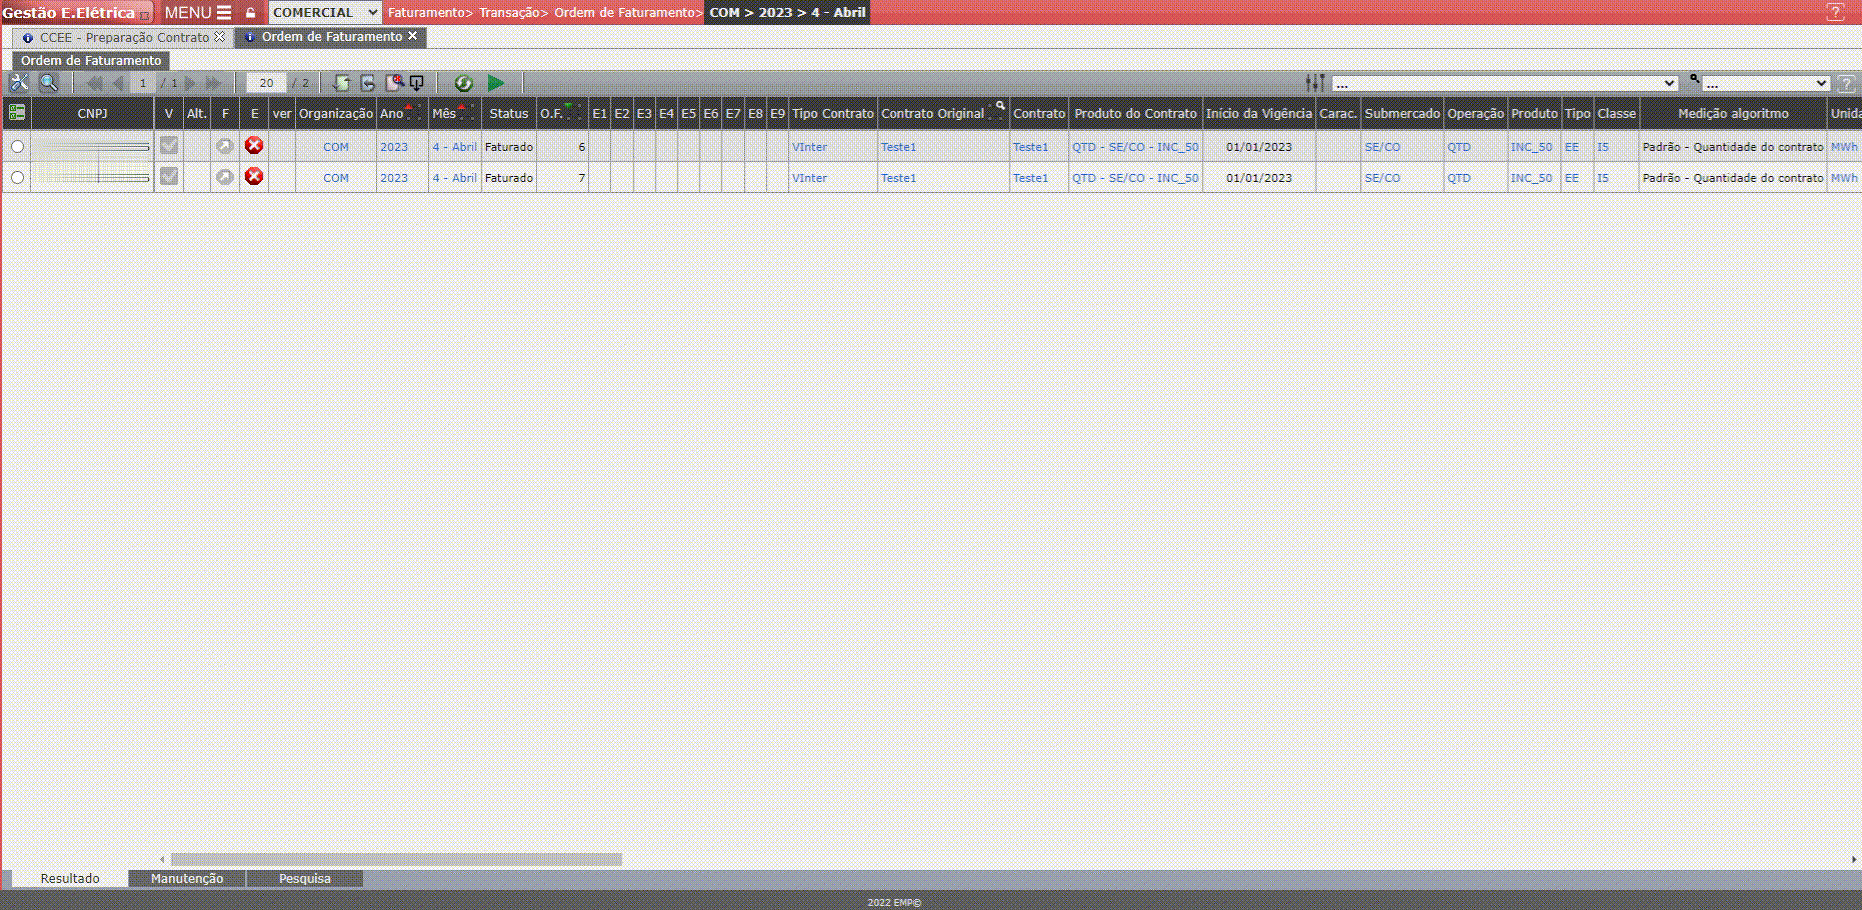Click the gray arrow icon in second row
The image size is (1862, 910).
tap(225, 177)
